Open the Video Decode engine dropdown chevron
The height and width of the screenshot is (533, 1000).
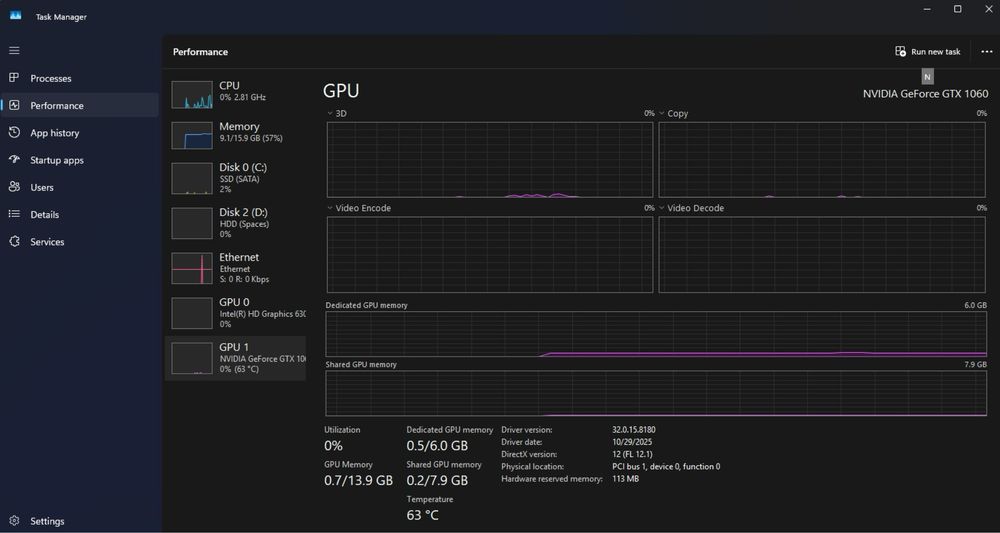point(661,208)
